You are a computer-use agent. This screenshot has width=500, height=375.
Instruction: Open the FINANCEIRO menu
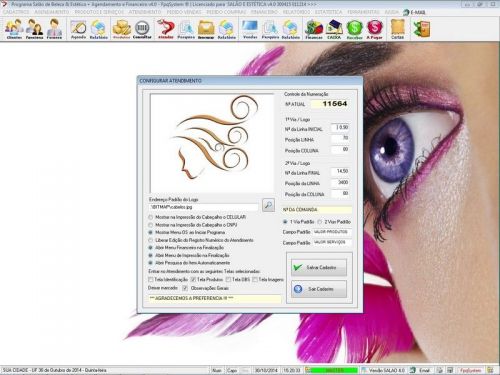[x=264, y=12]
